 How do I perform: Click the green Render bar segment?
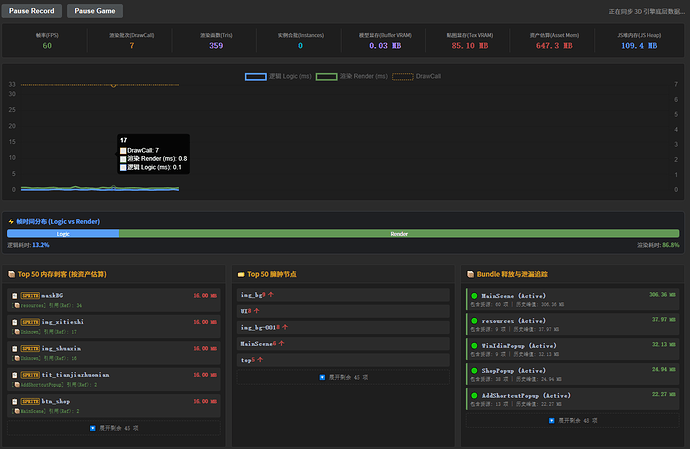[399, 234]
